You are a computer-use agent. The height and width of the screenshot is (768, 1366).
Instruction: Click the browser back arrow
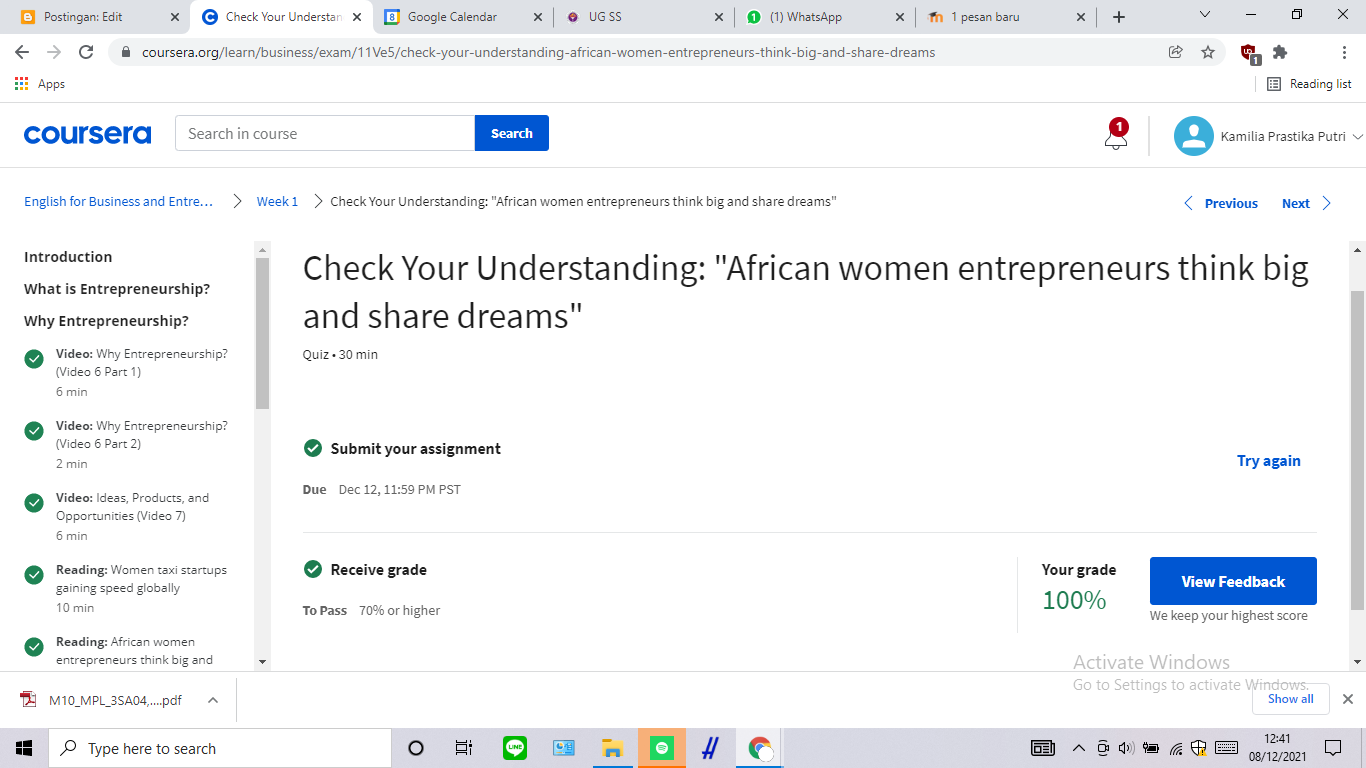point(22,52)
